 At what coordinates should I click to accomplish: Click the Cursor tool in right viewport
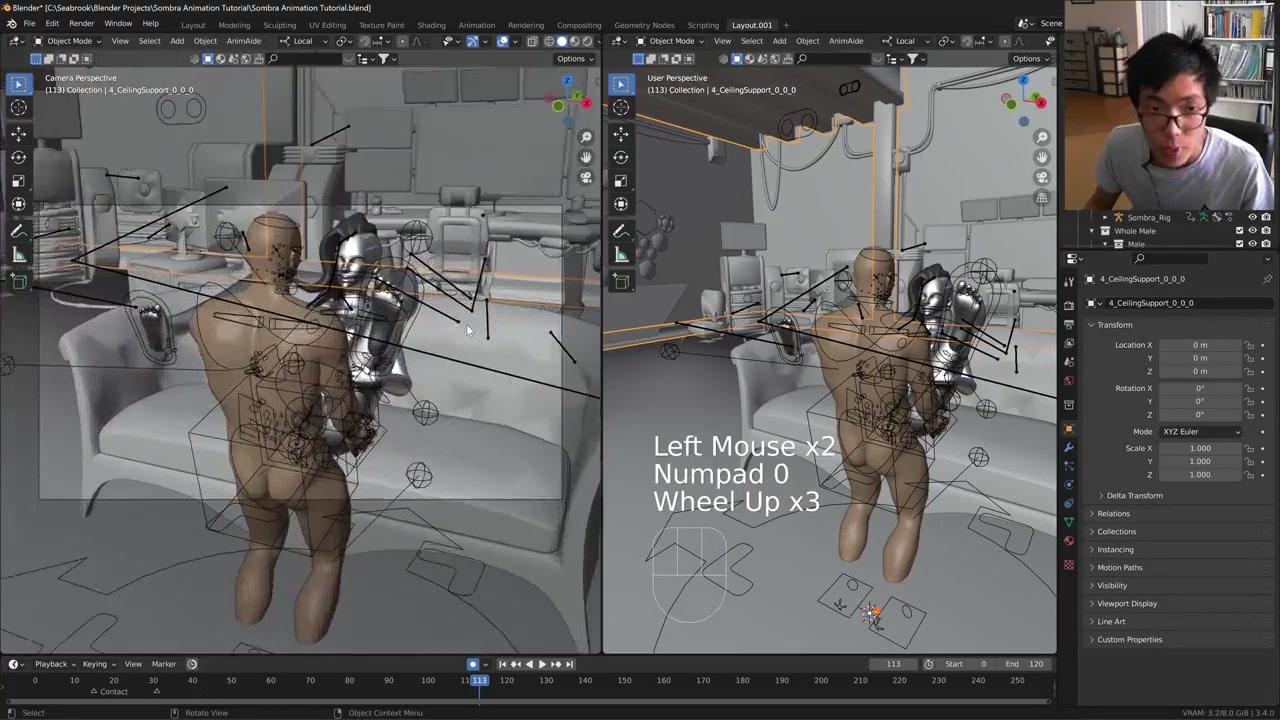[621, 108]
